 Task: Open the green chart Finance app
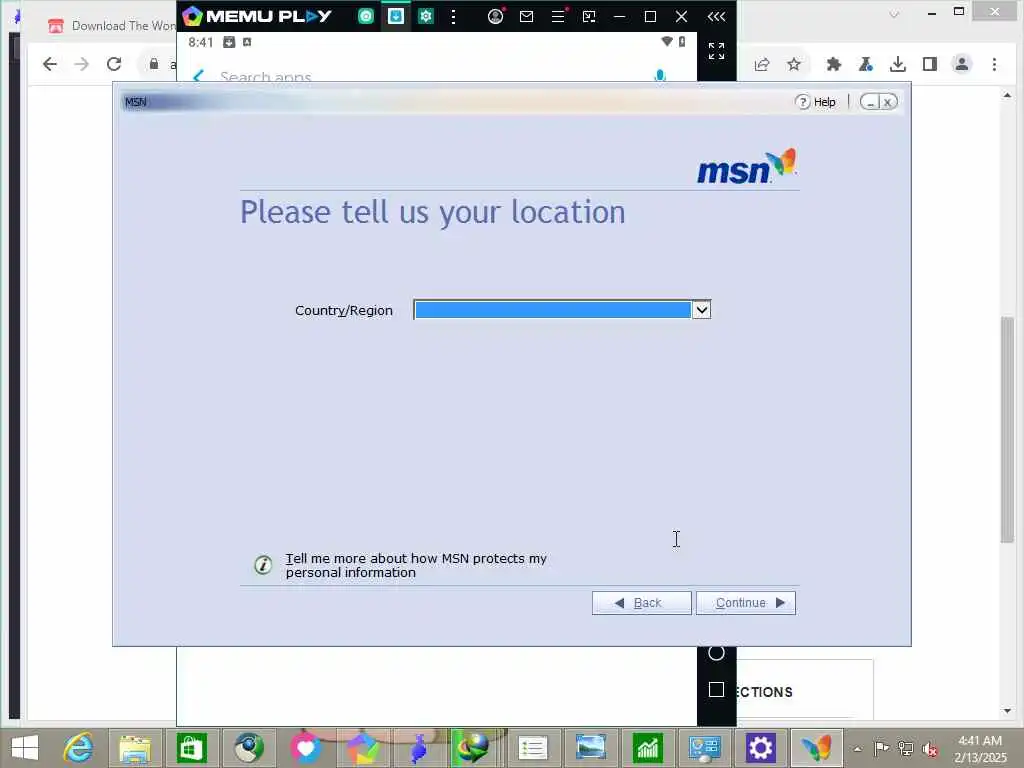pos(647,748)
